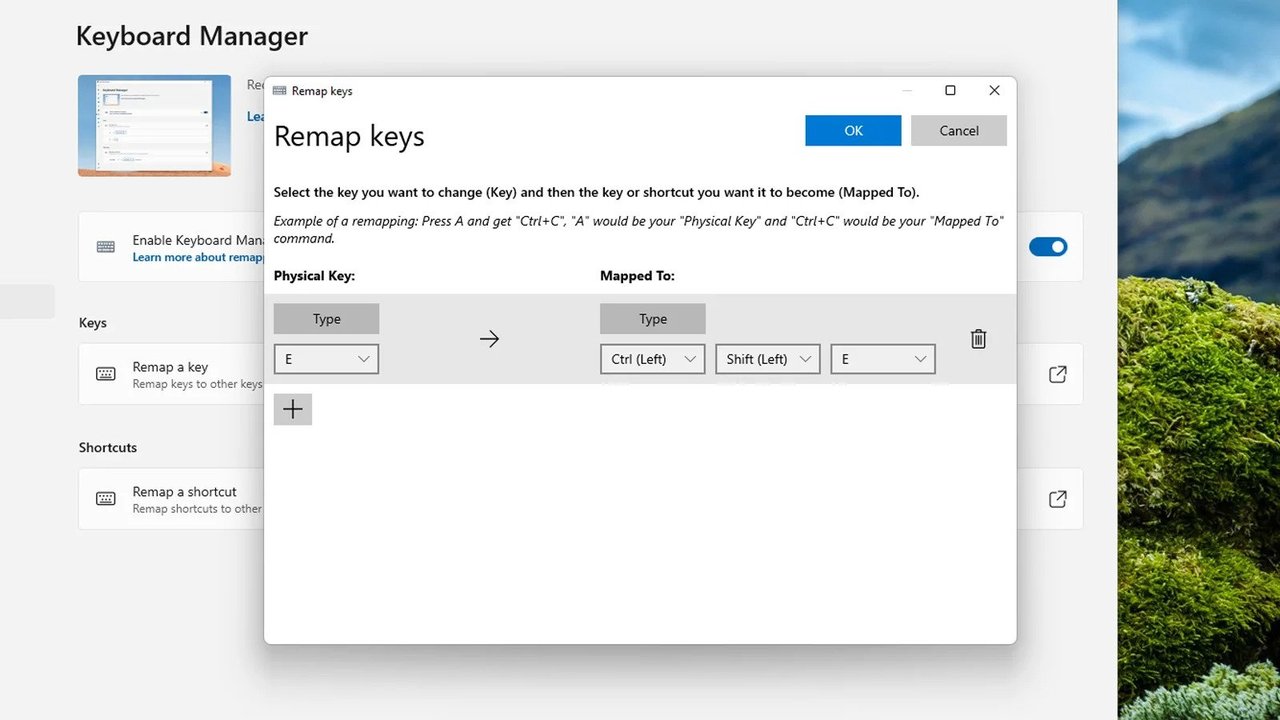Viewport: 1280px width, 720px height.
Task: Delete the E key remapping row
Action: (978, 339)
